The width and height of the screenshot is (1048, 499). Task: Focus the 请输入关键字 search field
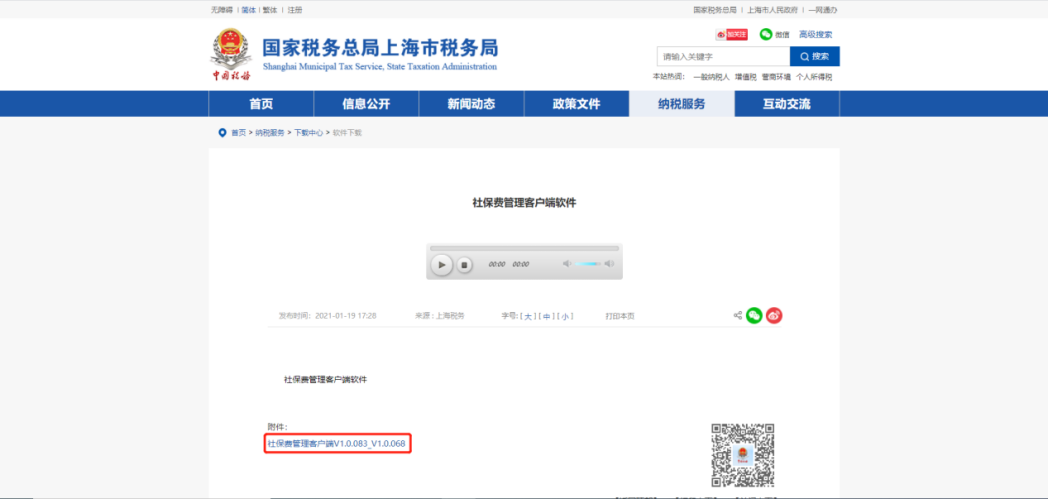pos(722,57)
